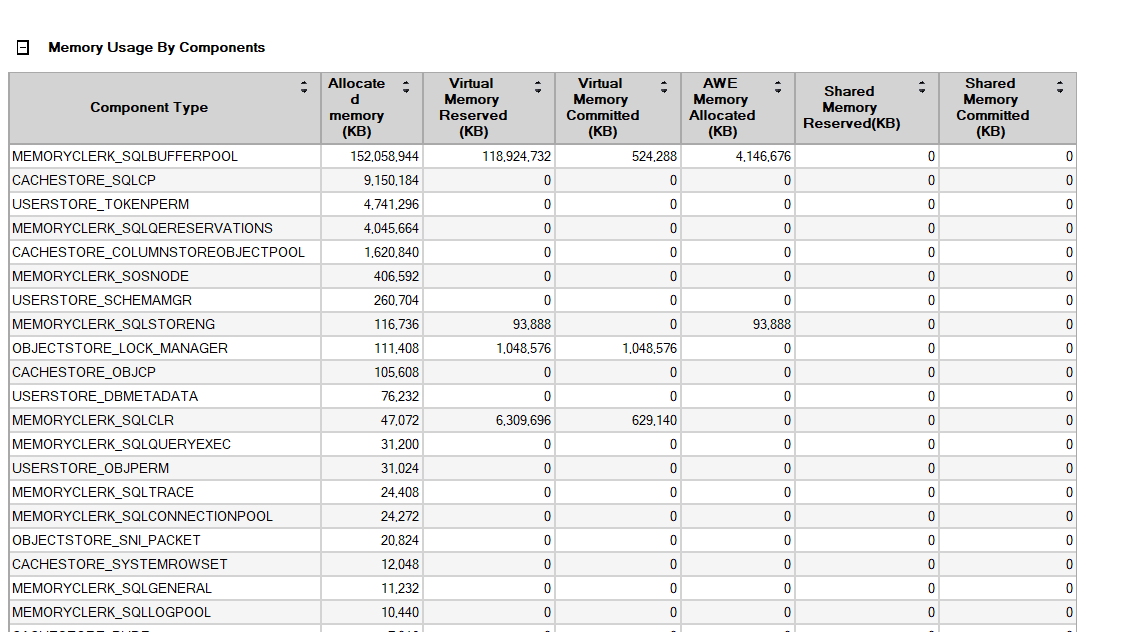Viewport: 1121px width, 632px height.
Task: Click the Component Type header label
Action: click(x=149, y=107)
